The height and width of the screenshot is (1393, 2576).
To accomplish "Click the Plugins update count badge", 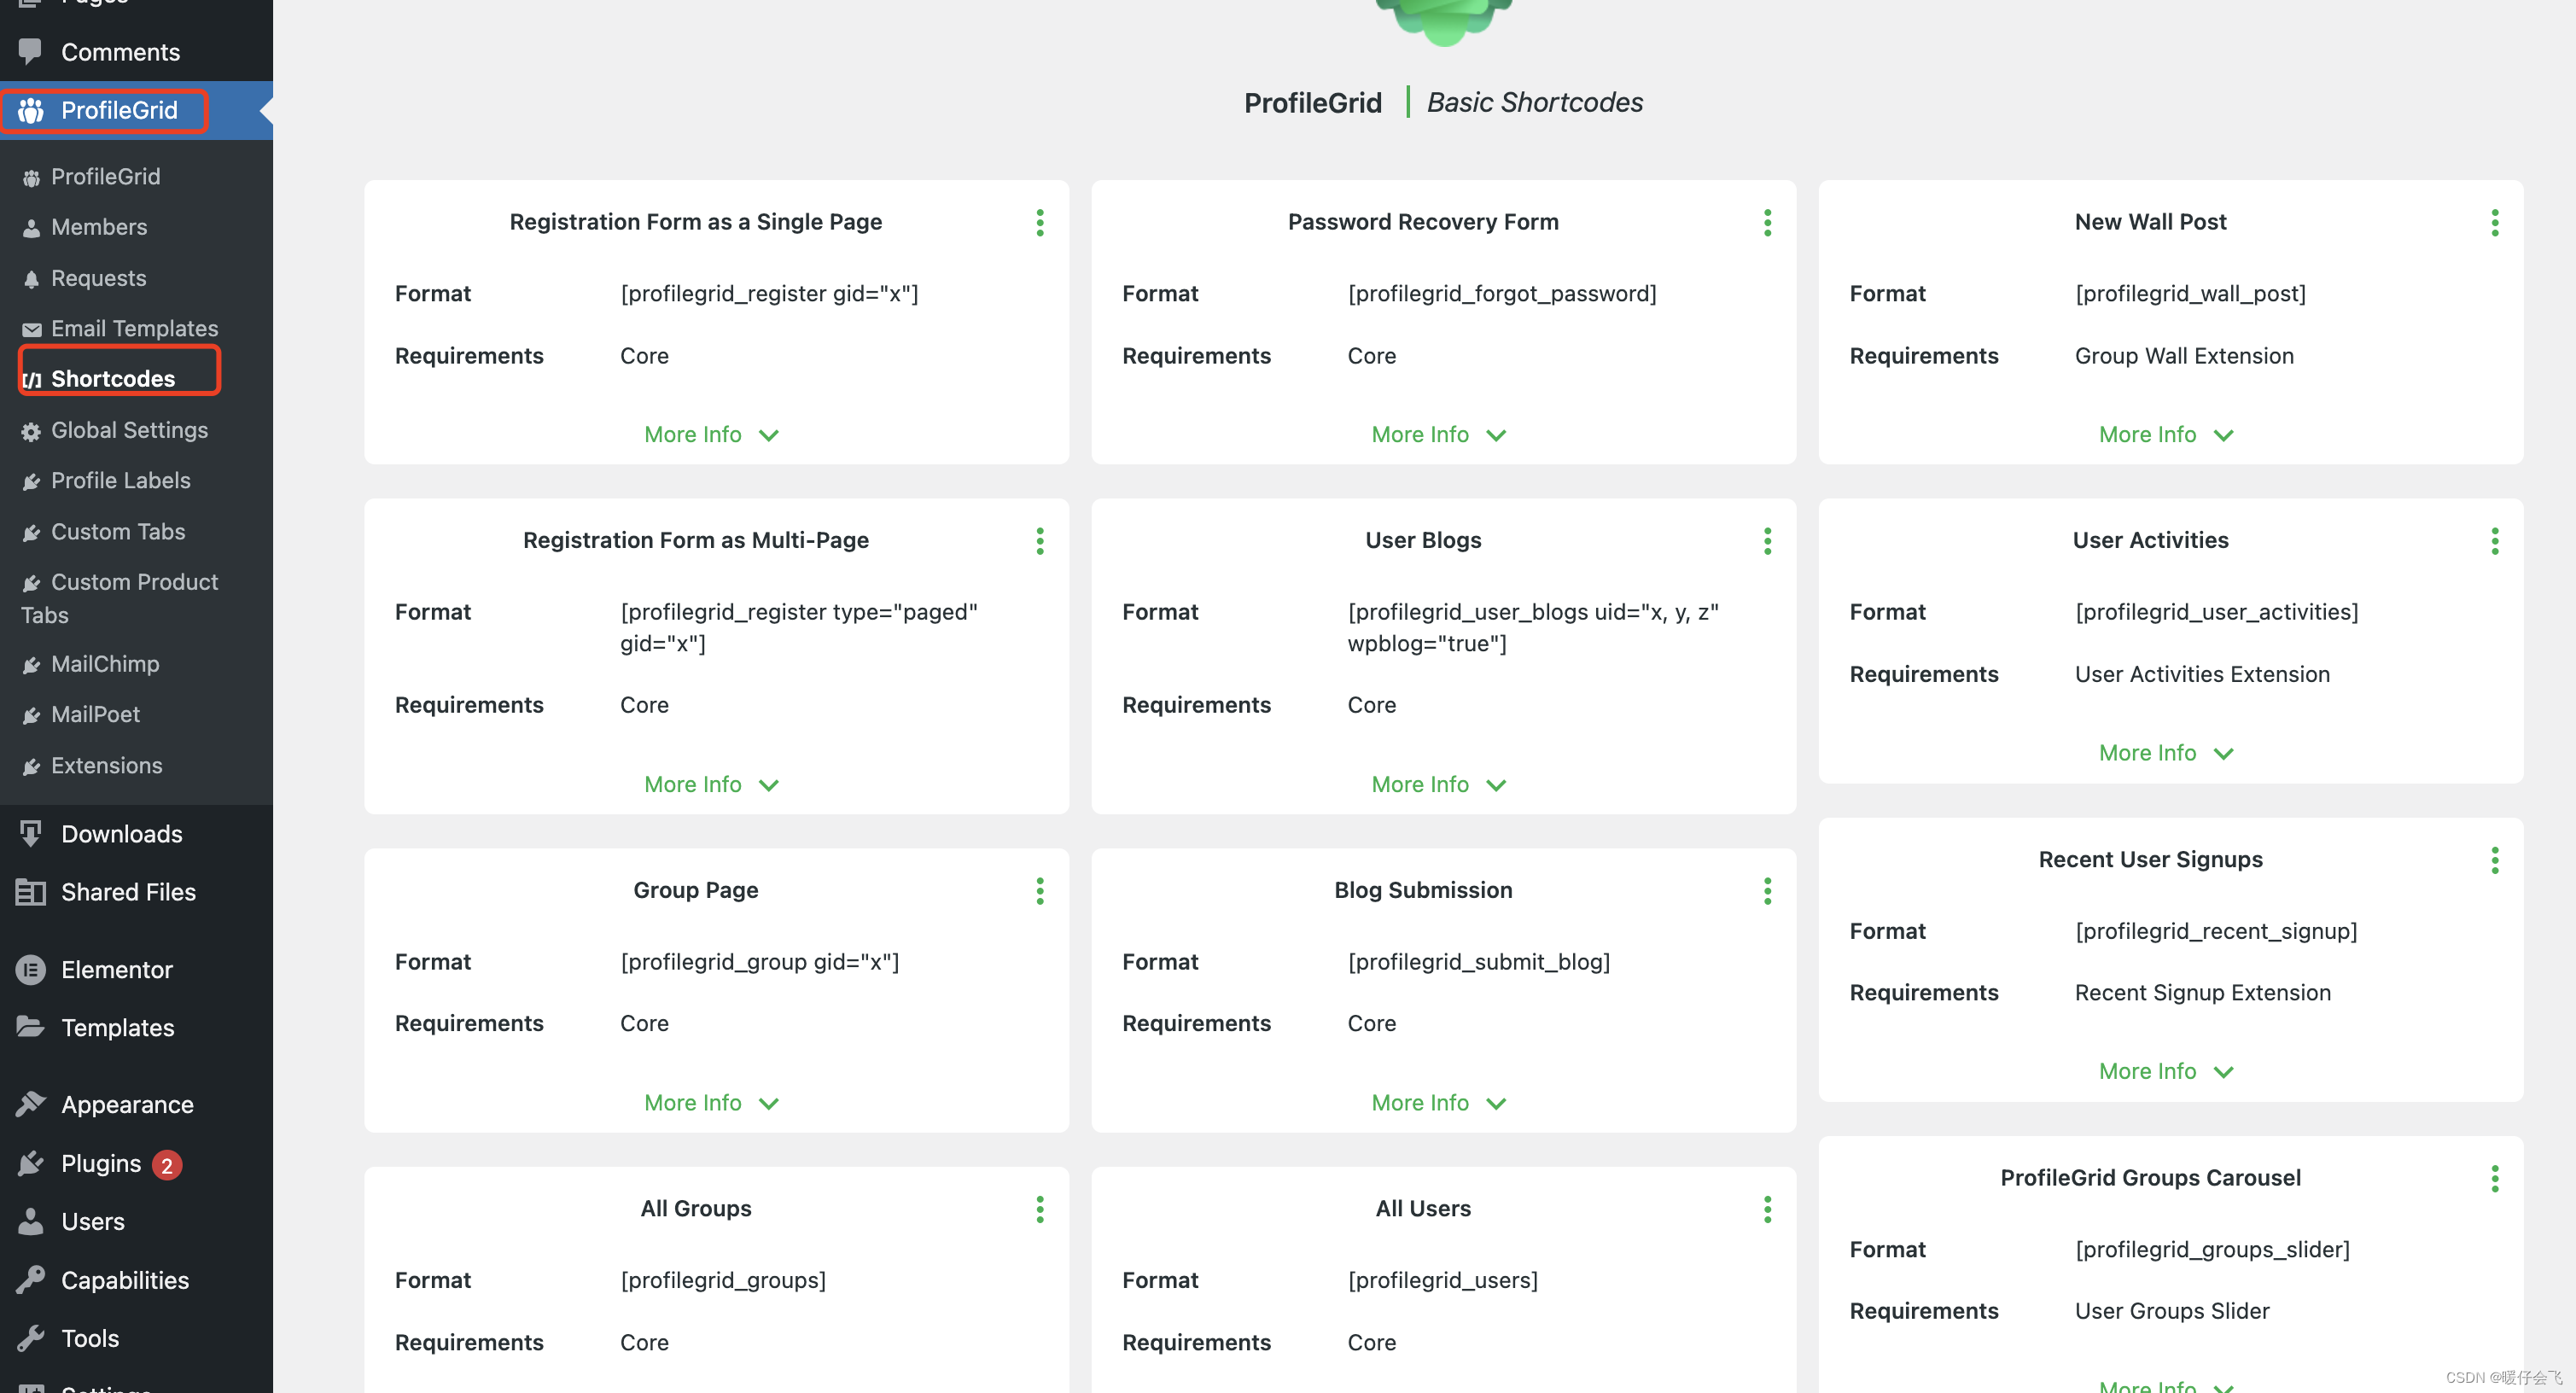I will (167, 1164).
